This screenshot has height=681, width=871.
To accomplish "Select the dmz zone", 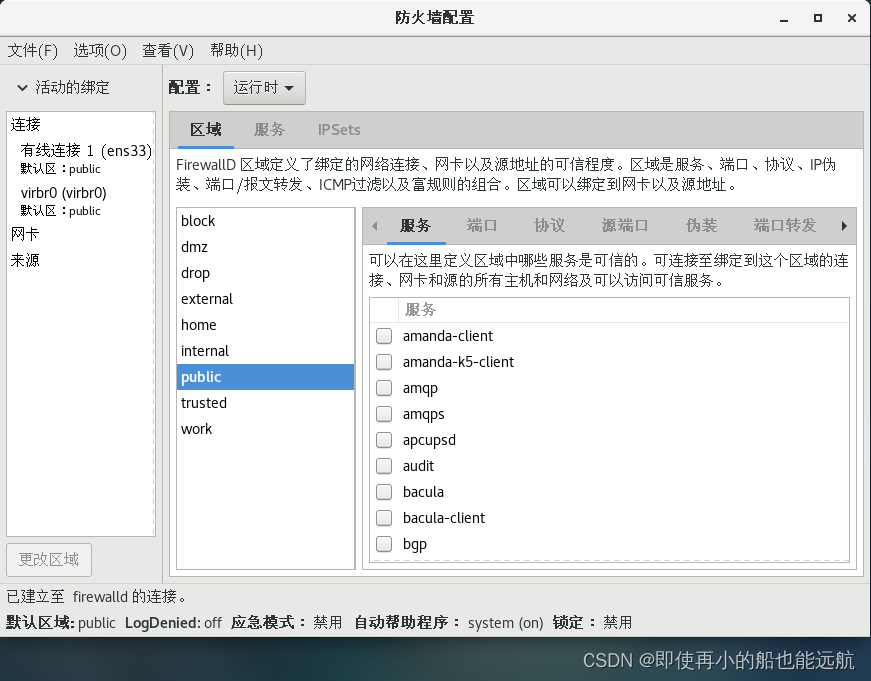I will coord(266,247).
